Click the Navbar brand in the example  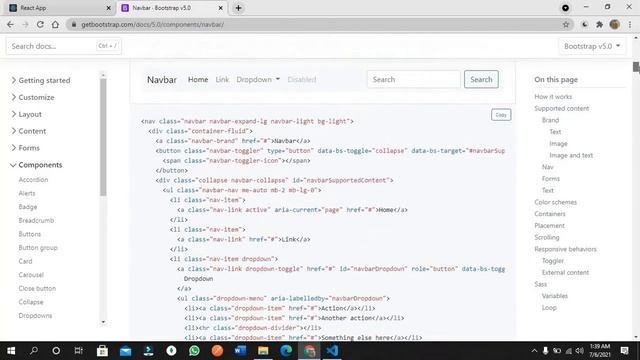pyautogui.click(x=162, y=80)
